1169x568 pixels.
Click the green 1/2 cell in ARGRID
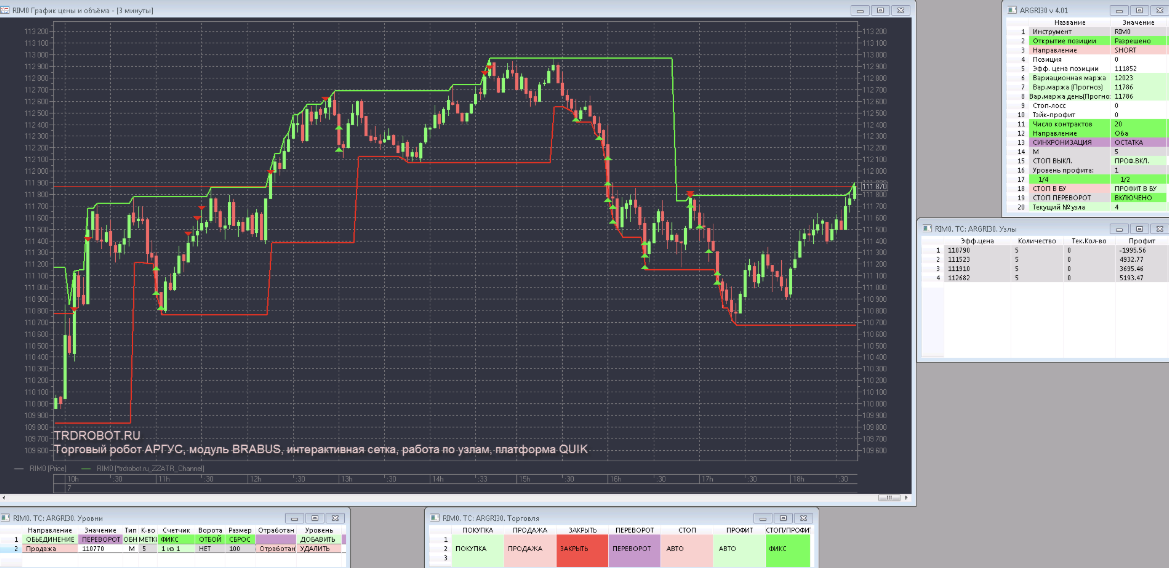pos(1138,180)
